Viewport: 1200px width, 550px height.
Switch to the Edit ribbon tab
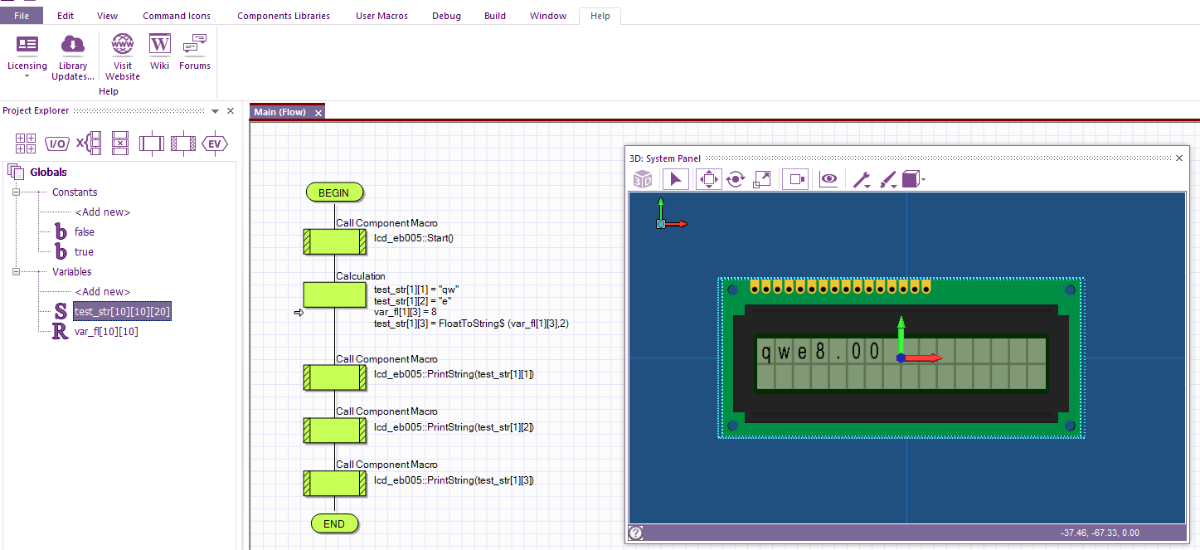(x=65, y=16)
